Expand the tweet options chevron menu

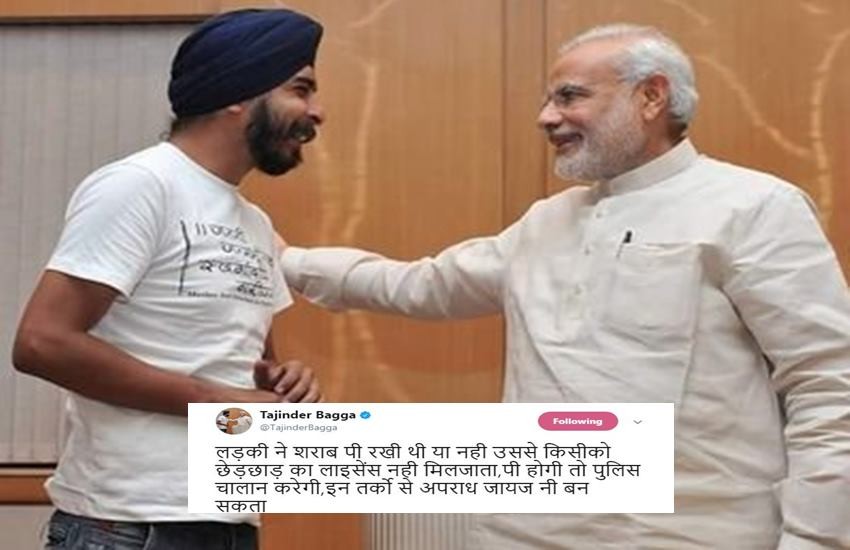(638, 422)
